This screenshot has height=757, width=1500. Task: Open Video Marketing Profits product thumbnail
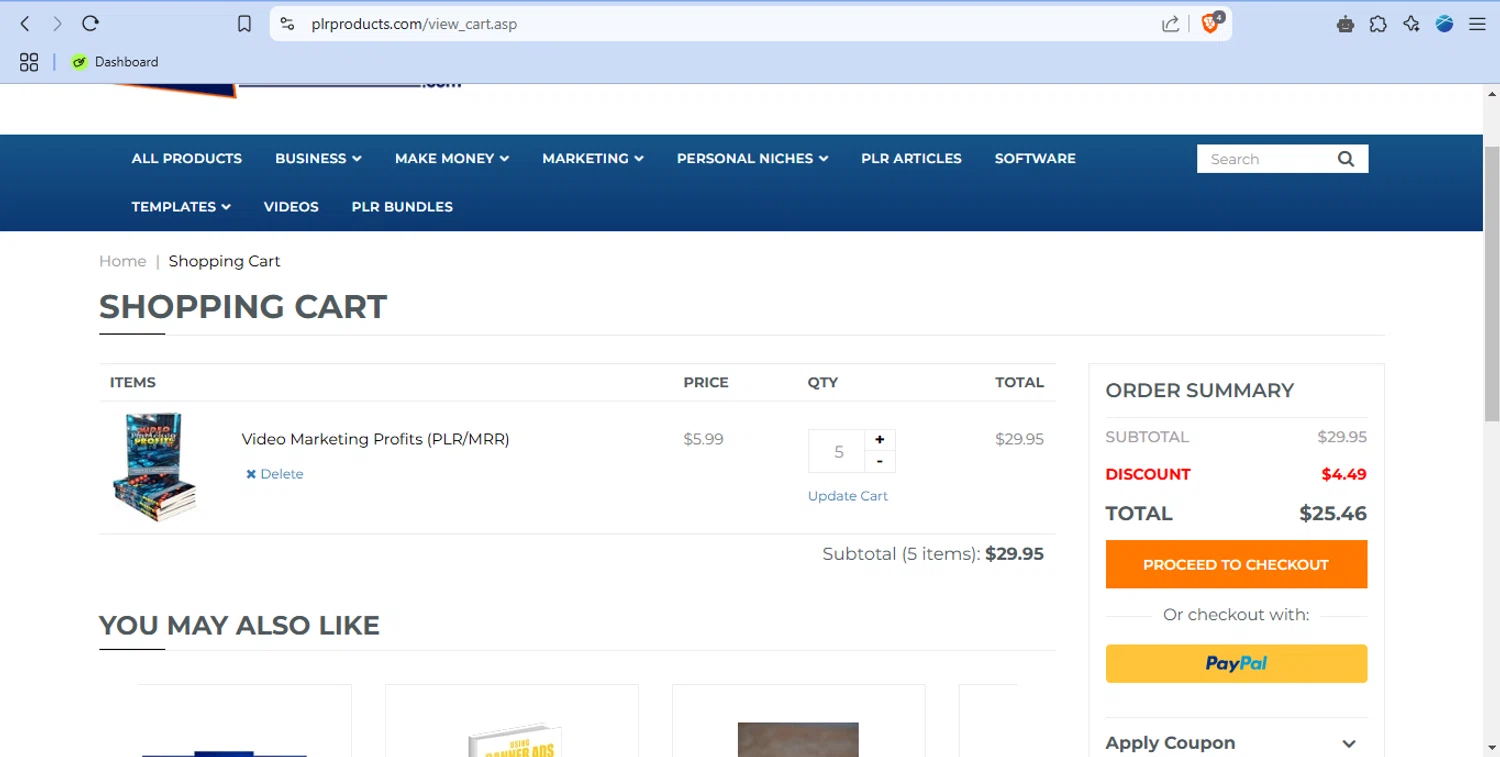(155, 466)
